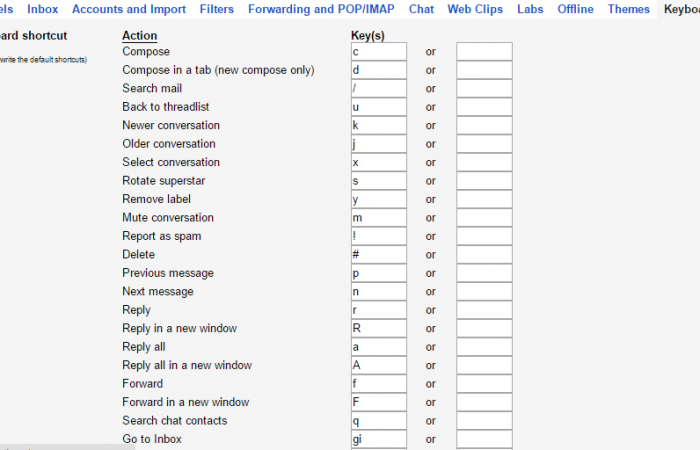Click the Go to Inbox key field
Viewport: 700px width, 450px height.
click(x=379, y=439)
